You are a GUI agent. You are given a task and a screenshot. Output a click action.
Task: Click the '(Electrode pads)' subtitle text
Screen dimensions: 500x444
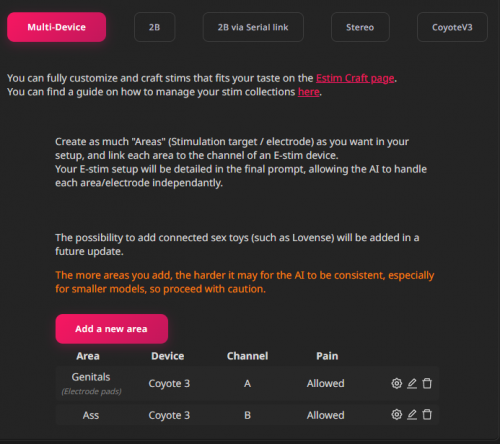pos(91,391)
